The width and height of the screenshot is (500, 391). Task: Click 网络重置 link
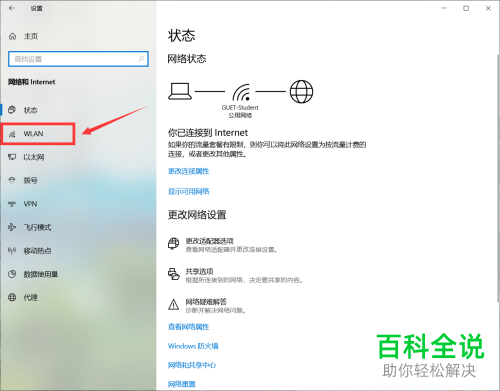tap(182, 384)
